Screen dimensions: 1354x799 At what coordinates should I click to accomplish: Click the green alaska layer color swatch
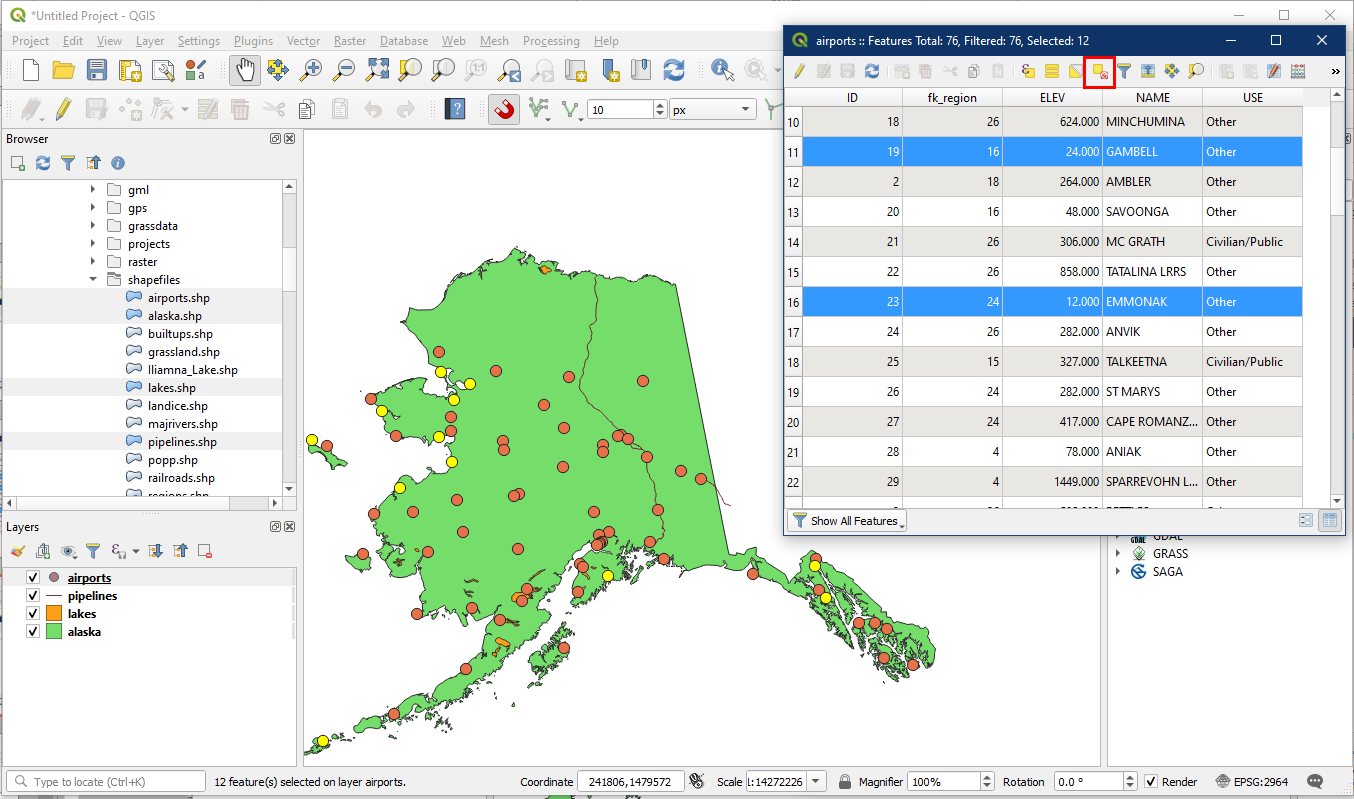tap(54, 632)
